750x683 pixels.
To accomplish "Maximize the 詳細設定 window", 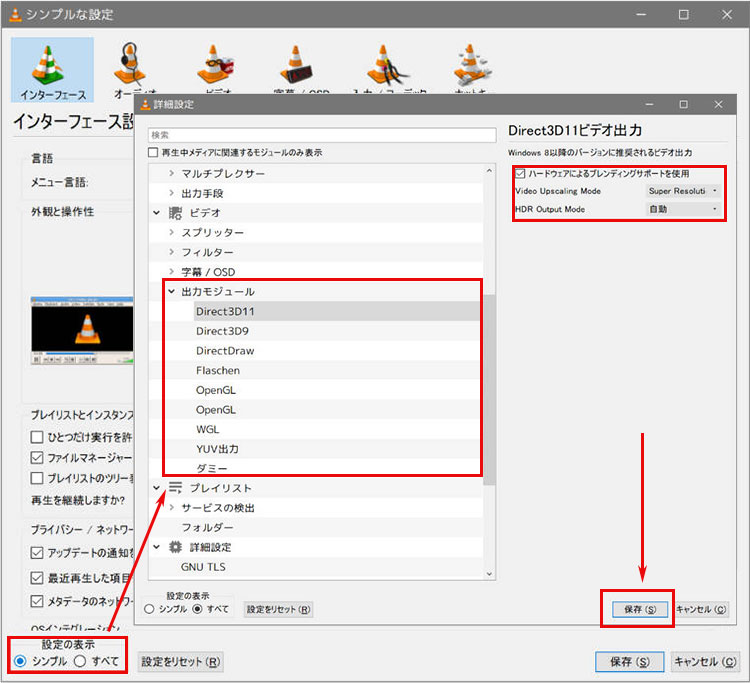I will point(684,104).
